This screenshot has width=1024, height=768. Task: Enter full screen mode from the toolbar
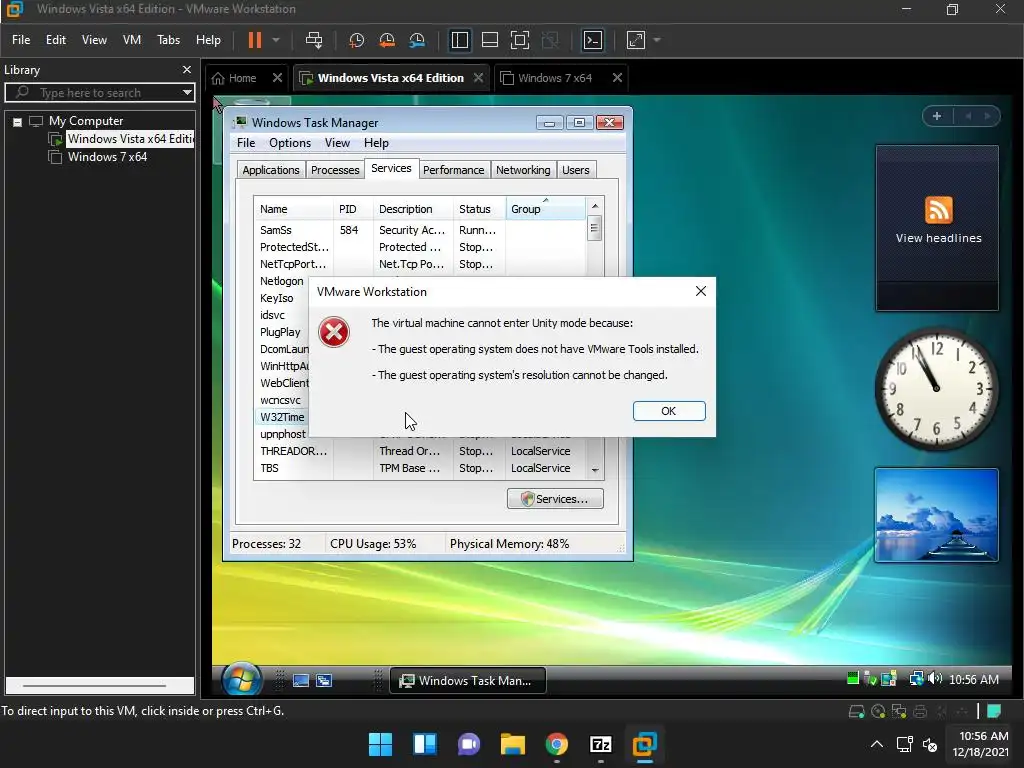click(519, 40)
